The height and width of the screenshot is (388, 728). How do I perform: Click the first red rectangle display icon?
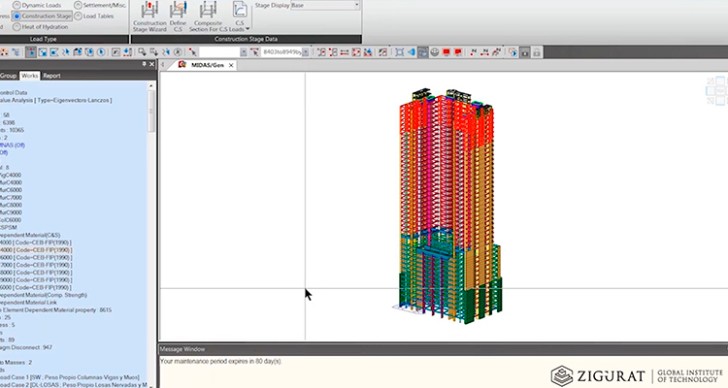[446, 52]
